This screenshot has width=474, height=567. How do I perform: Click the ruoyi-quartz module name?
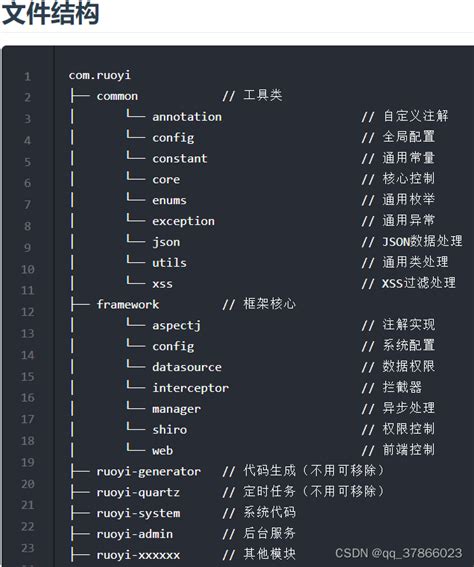tap(138, 493)
